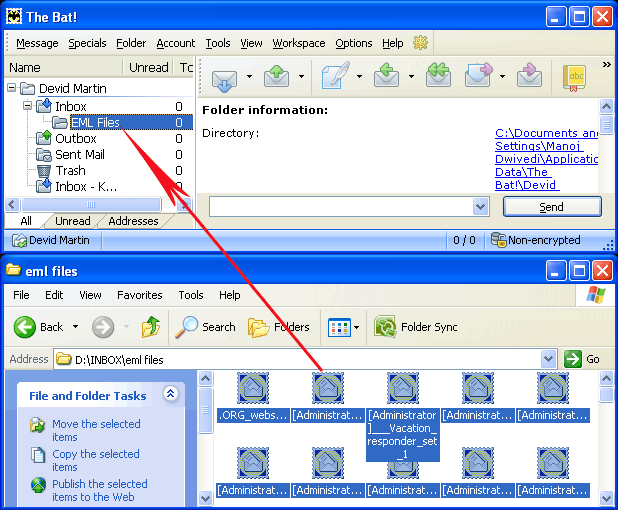The width and height of the screenshot is (618, 510).
Task: Open Favorites menu in eml files window
Action: click(140, 295)
